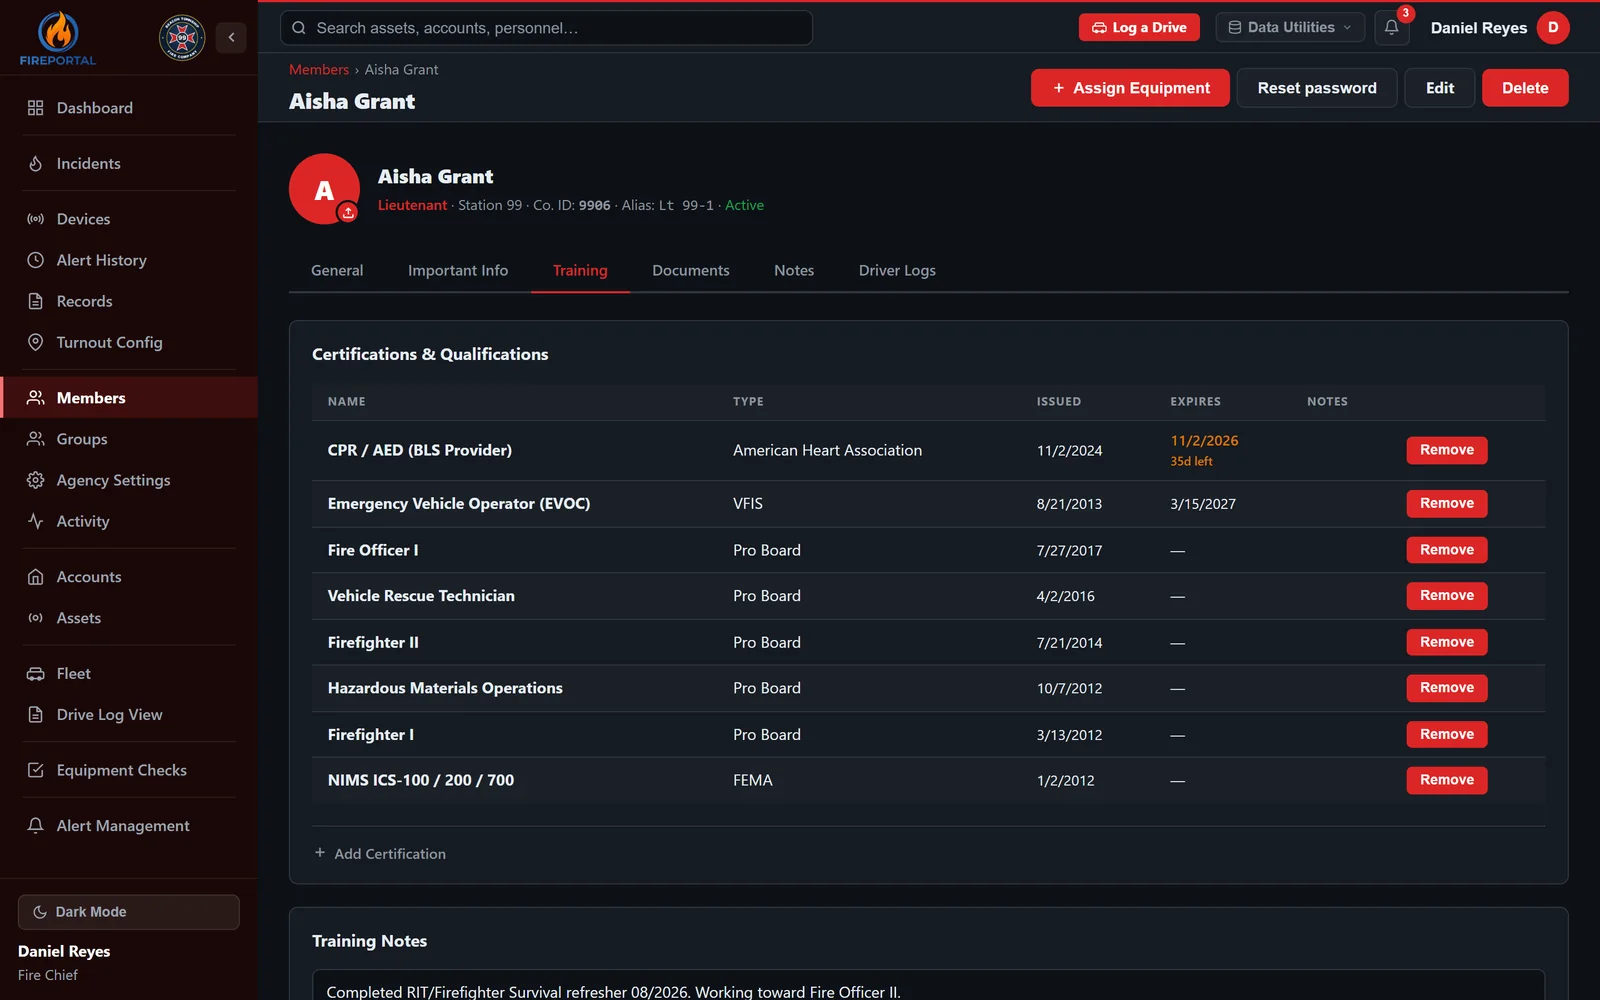The image size is (1600, 1000).
Task: Select the Groups people icon
Action: (36, 439)
